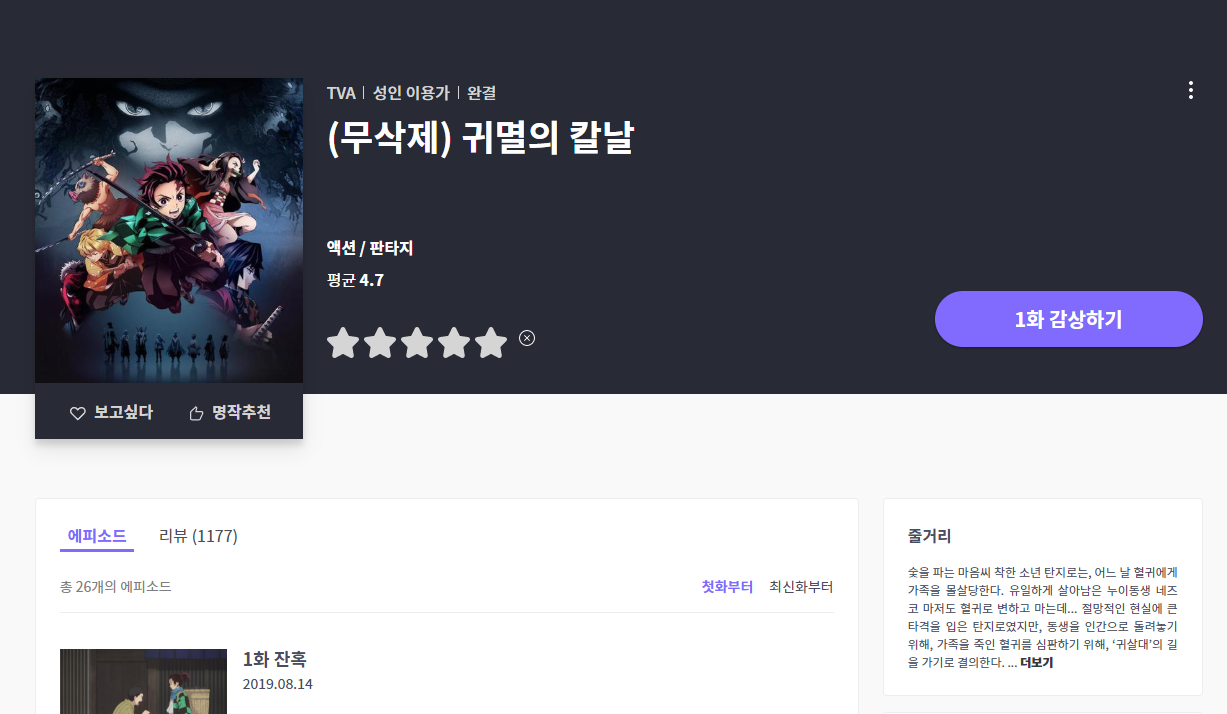
Task: Select the third rating star
Action: click(417, 343)
